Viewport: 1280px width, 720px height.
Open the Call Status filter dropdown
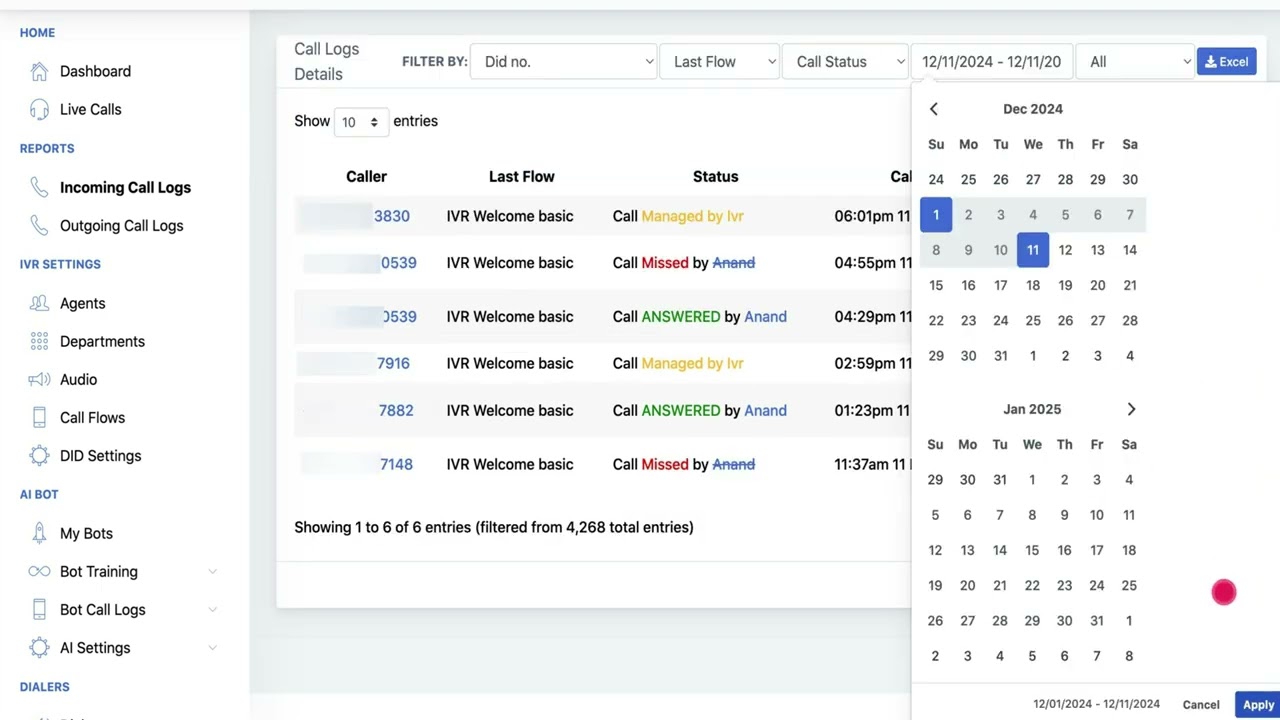[x=844, y=61]
